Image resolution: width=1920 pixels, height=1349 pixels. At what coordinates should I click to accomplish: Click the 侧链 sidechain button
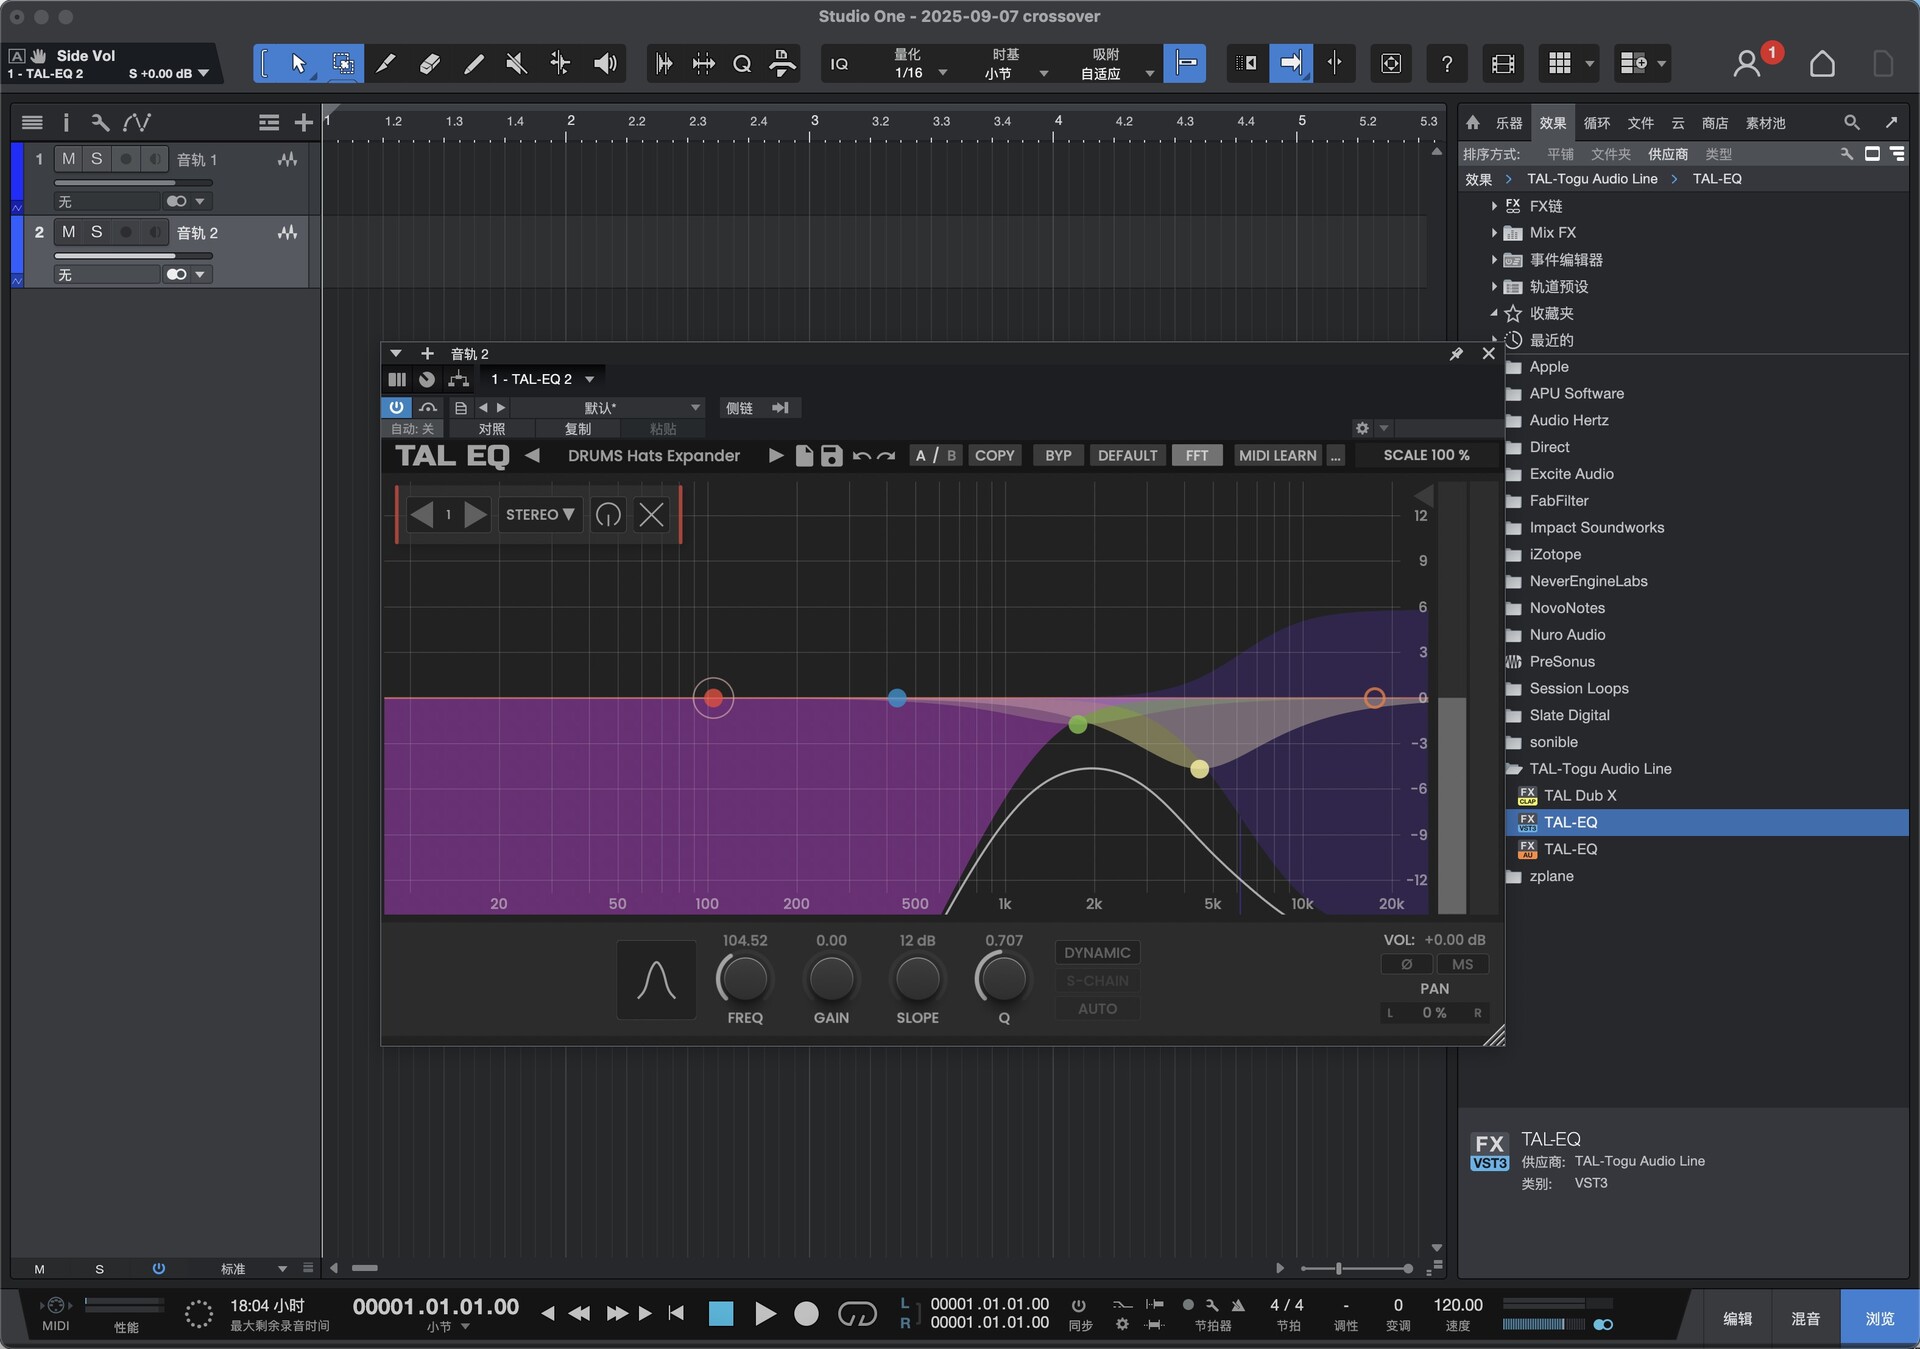point(739,408)
